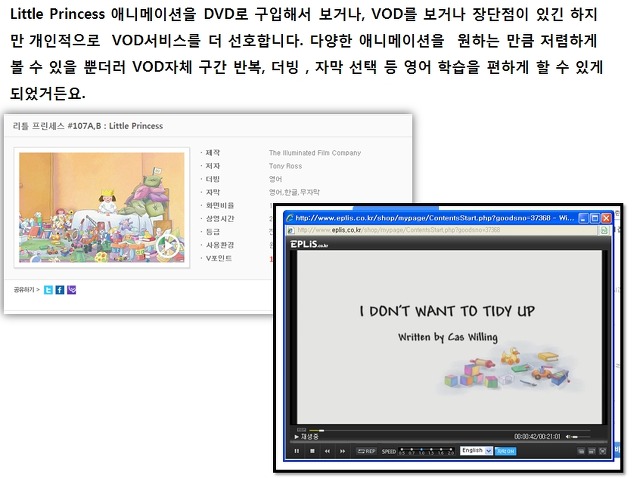Click the round play icon on the thumbnail
The width and height of the screenshot is (640, 478).
168,246
